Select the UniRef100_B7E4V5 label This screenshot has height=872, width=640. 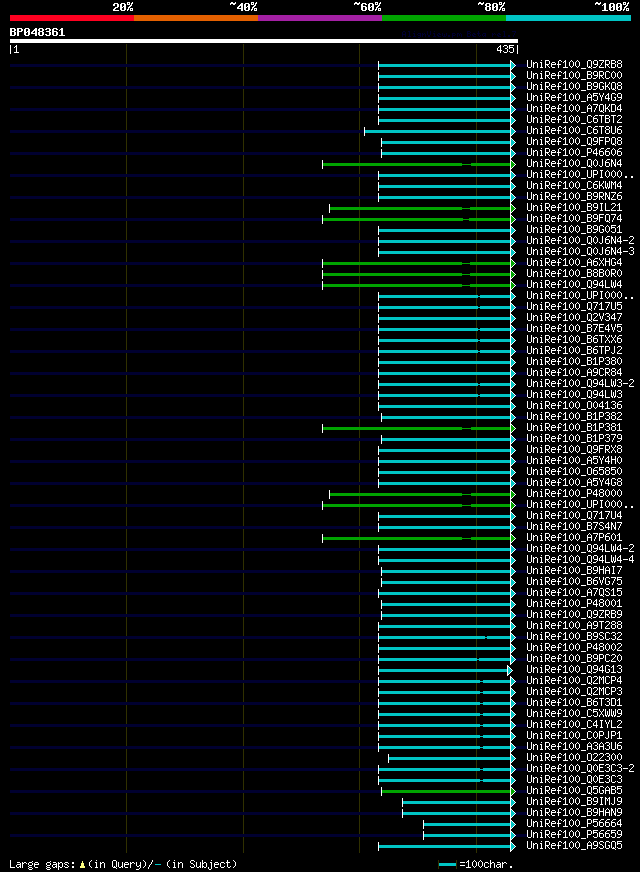coord(574,329)
